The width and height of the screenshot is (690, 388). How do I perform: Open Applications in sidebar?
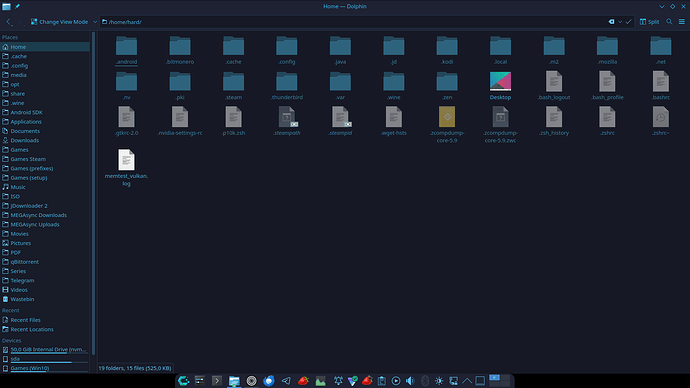(x=45, y=121)
